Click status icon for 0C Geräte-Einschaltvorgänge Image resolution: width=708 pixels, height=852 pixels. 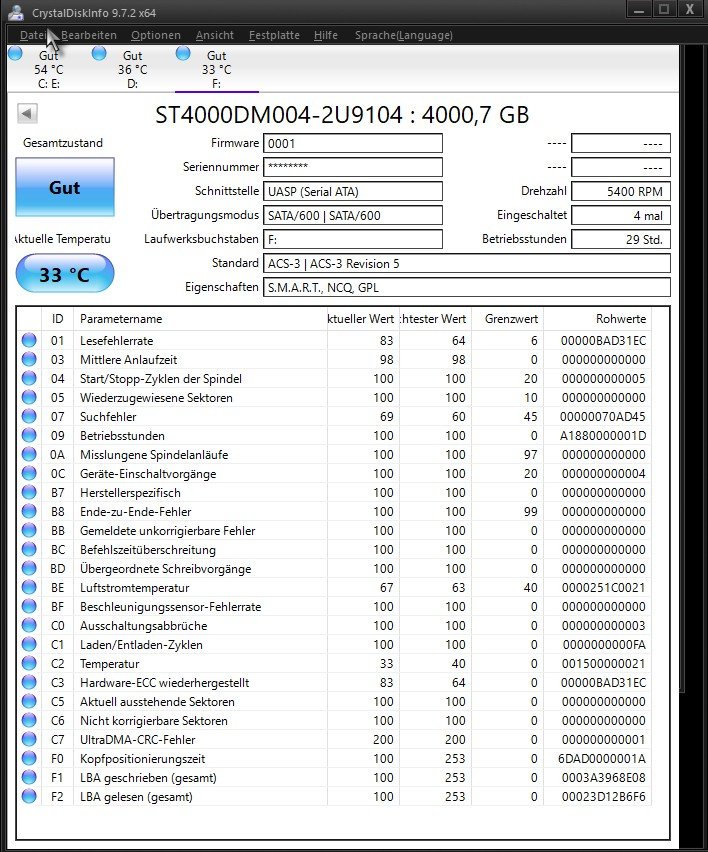[29, 473]
